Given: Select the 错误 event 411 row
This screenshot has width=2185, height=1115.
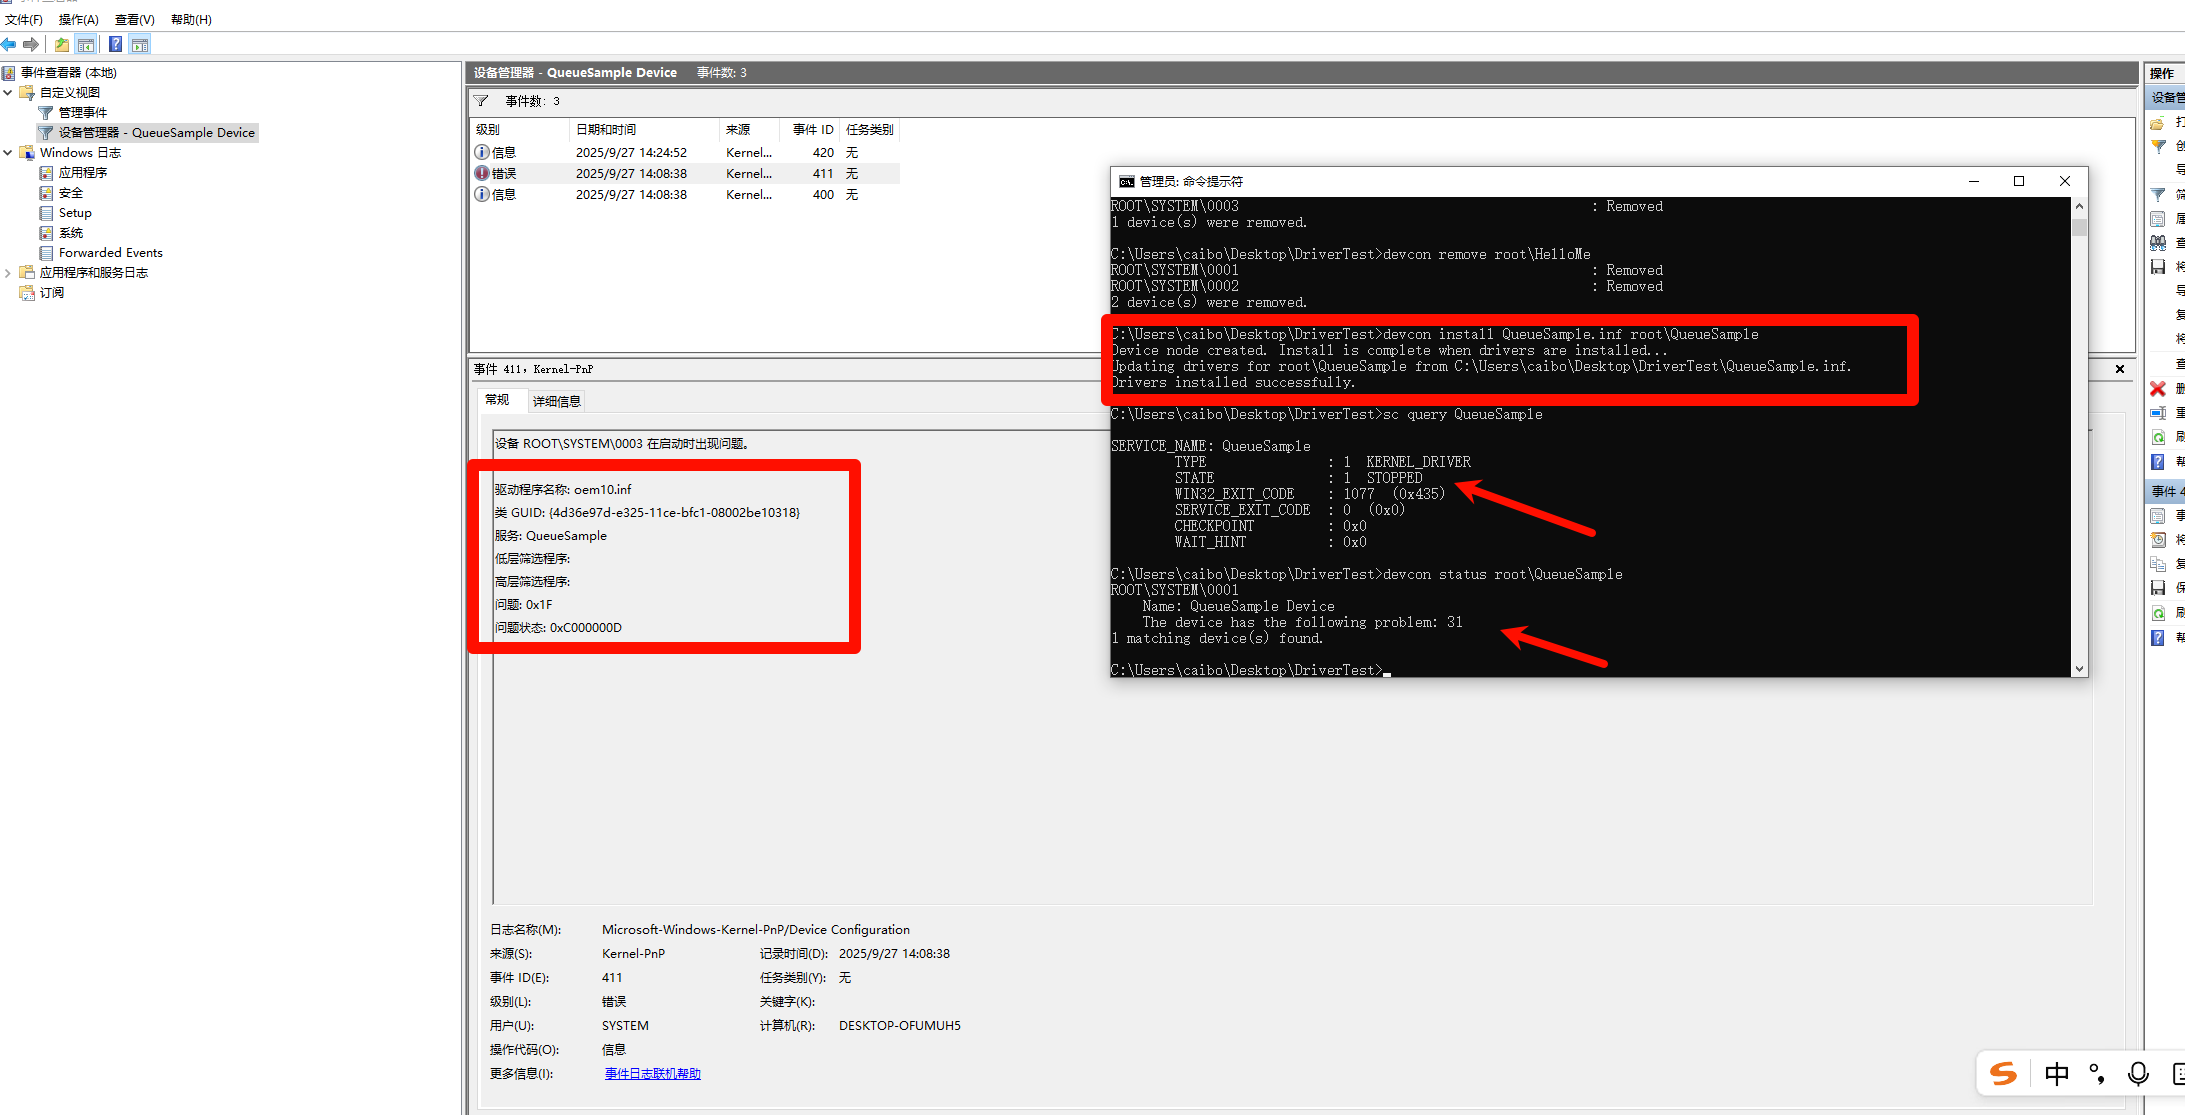Looking at the screenshot, I should coord(685,173).
